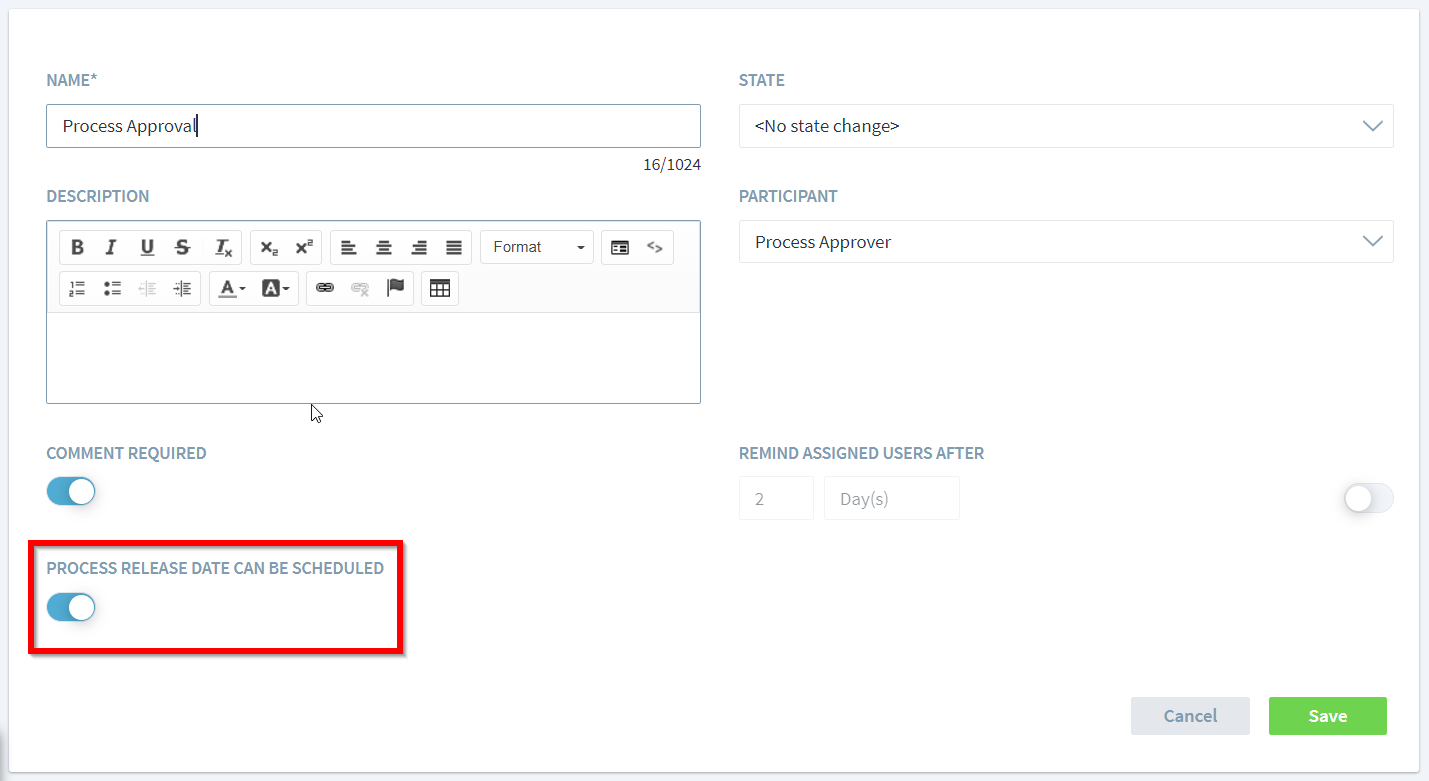
Task: Insert a link using the chain icon
Action: [x=325, y=289]
